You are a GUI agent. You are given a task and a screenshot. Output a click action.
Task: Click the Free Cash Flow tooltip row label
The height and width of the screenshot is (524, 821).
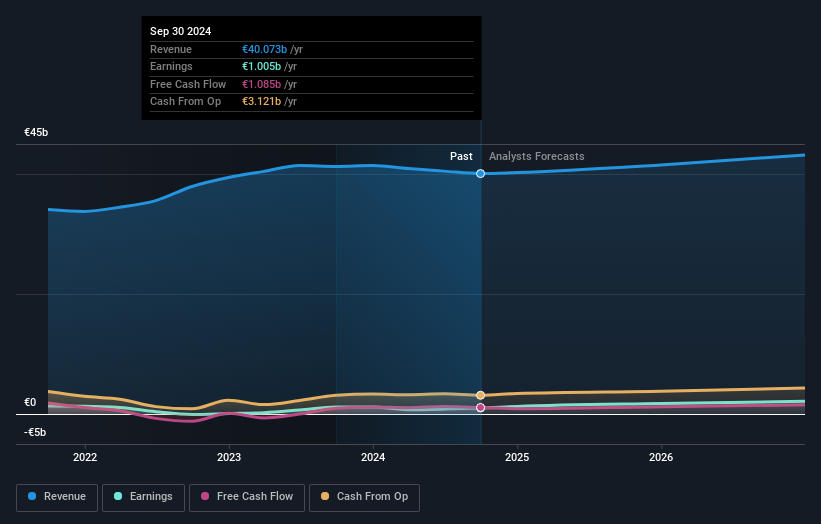187,84
